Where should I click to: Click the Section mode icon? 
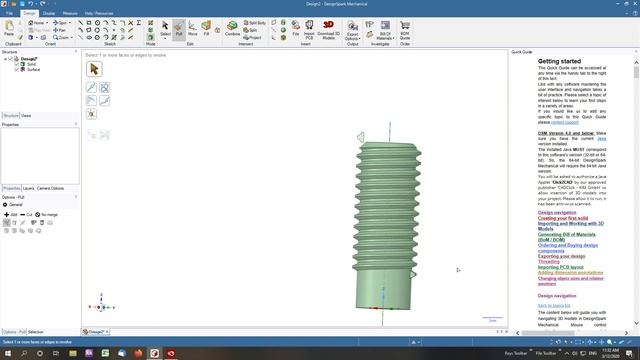point(151,30)
